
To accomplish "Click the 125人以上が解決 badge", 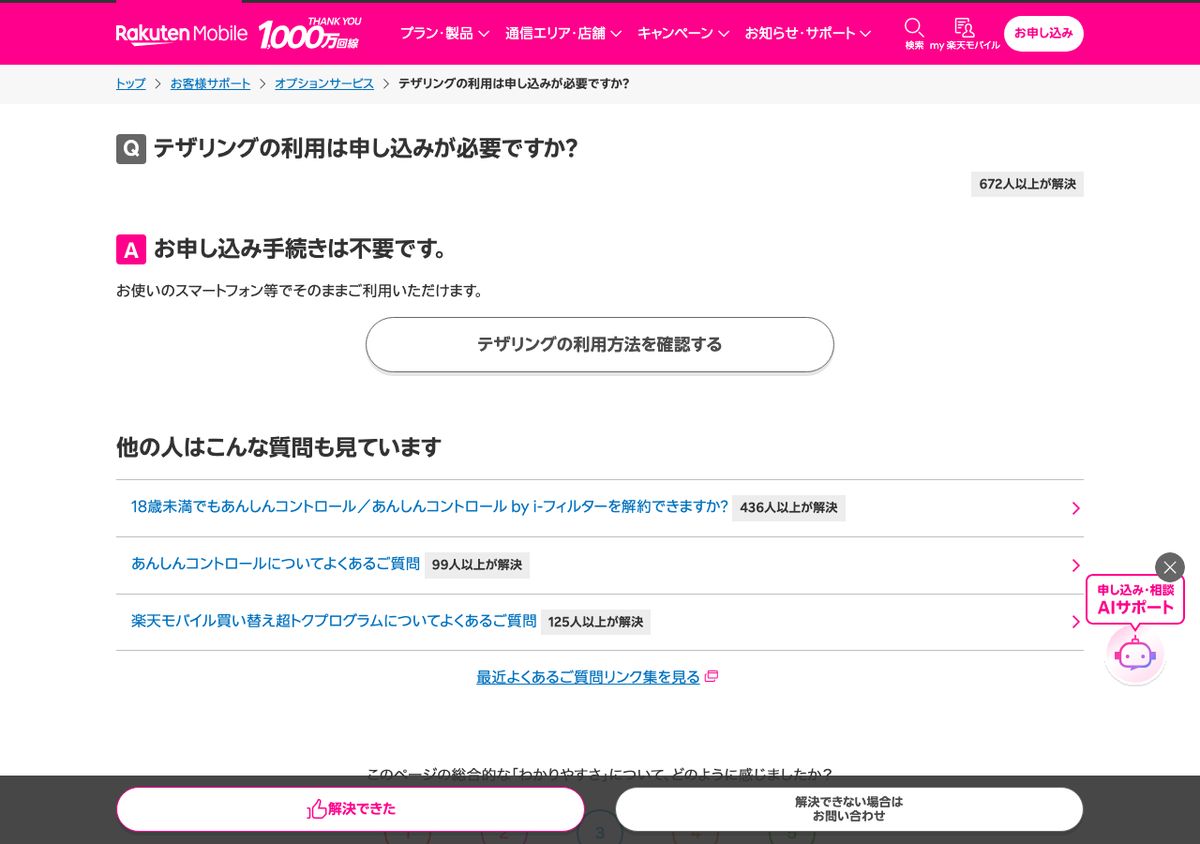I will (596, 622).
